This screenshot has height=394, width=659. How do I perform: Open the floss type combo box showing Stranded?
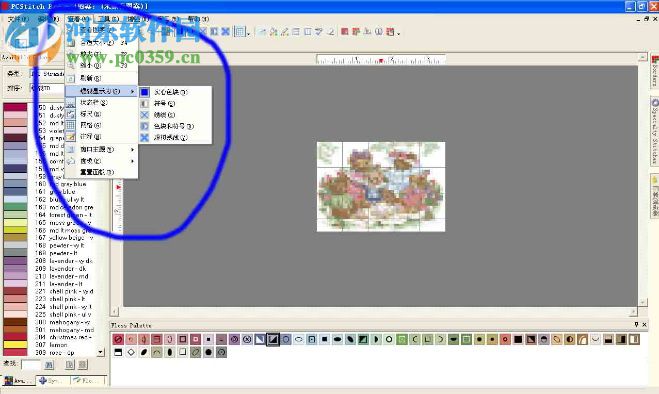[46, 74]
